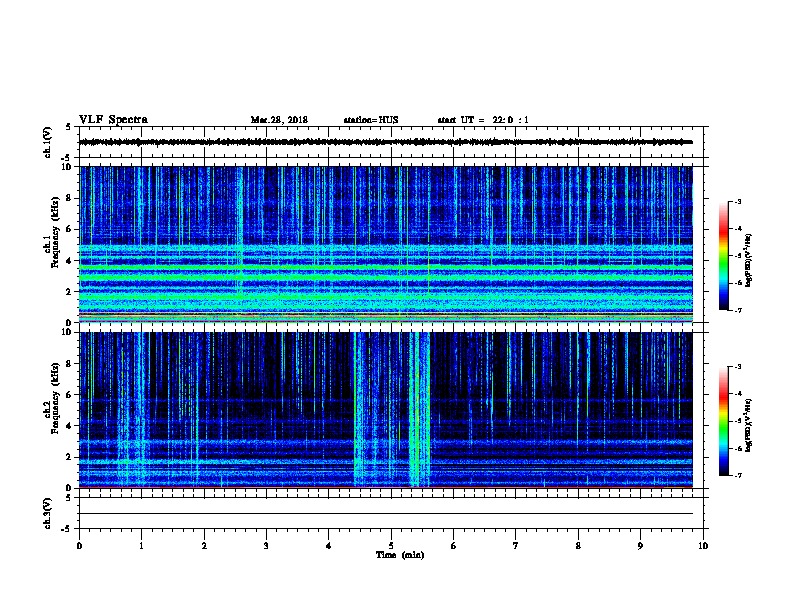The height and width of the screenshot is (612, 792).
Task: Click time axis tick label "8"
Action: [x=578, y=546]
